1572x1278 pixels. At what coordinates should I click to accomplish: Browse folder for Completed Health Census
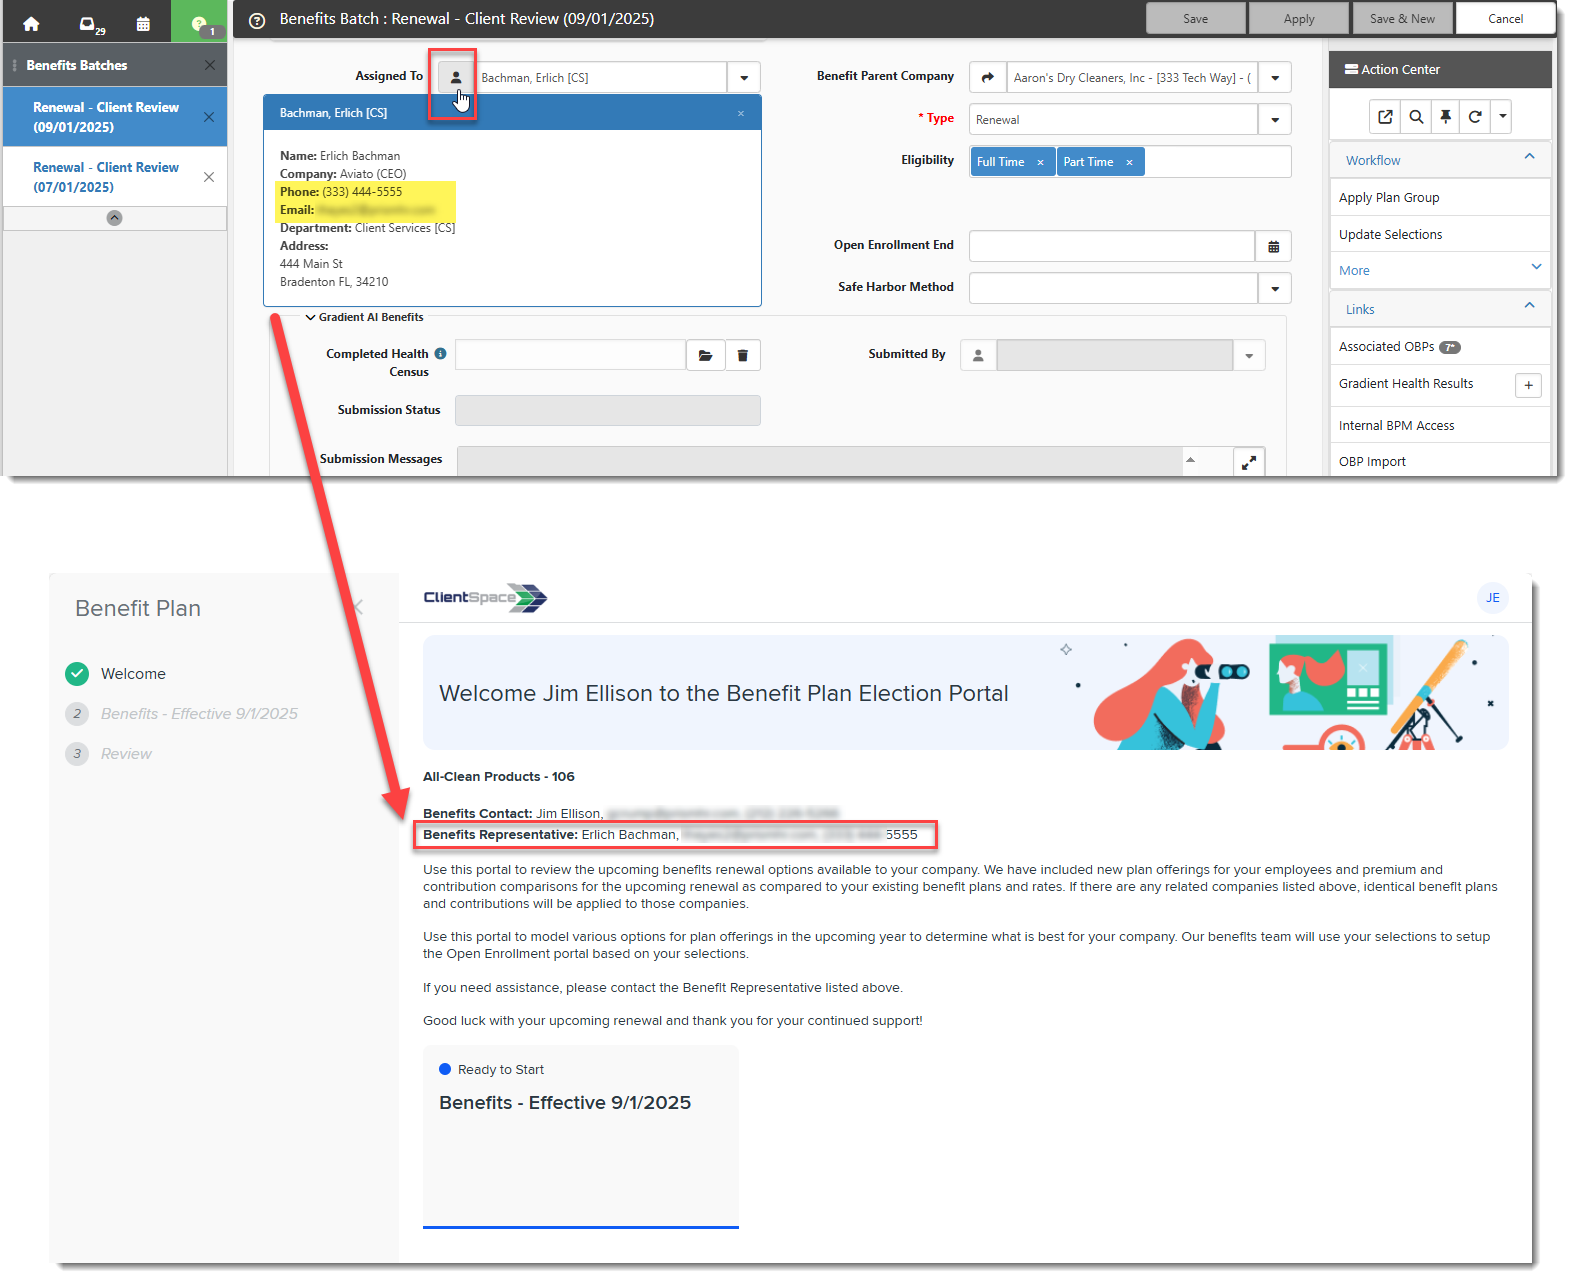[x=705, y=355]
